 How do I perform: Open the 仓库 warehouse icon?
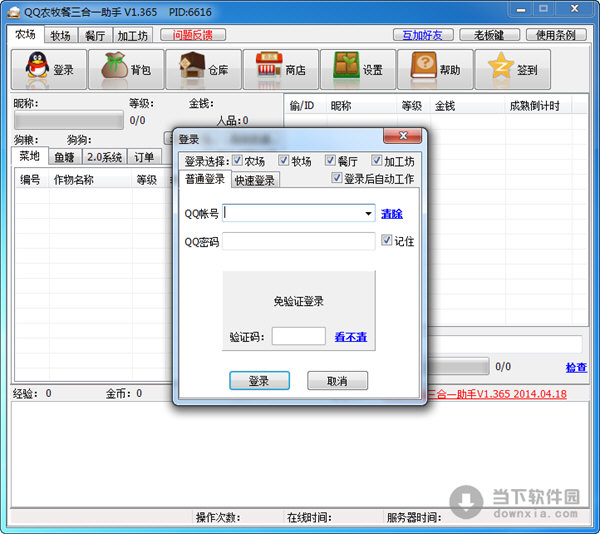click(204, 69)
